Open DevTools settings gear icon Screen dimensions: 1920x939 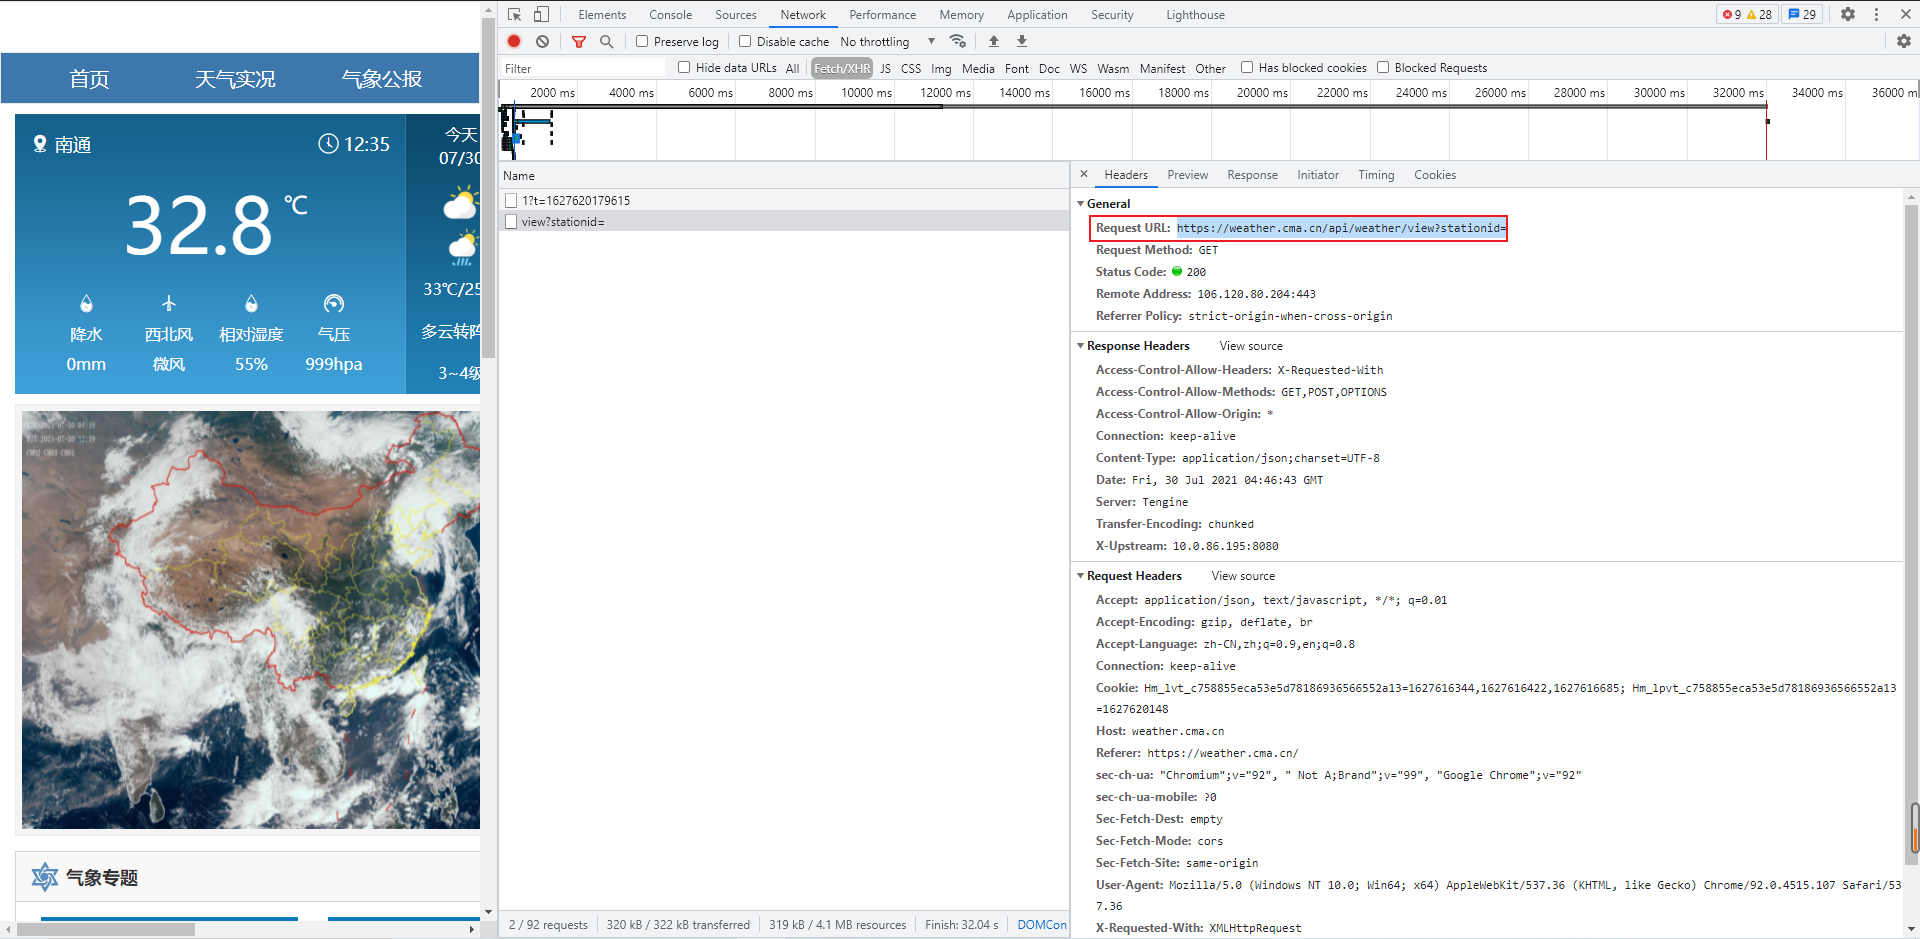coord(1848,14)
